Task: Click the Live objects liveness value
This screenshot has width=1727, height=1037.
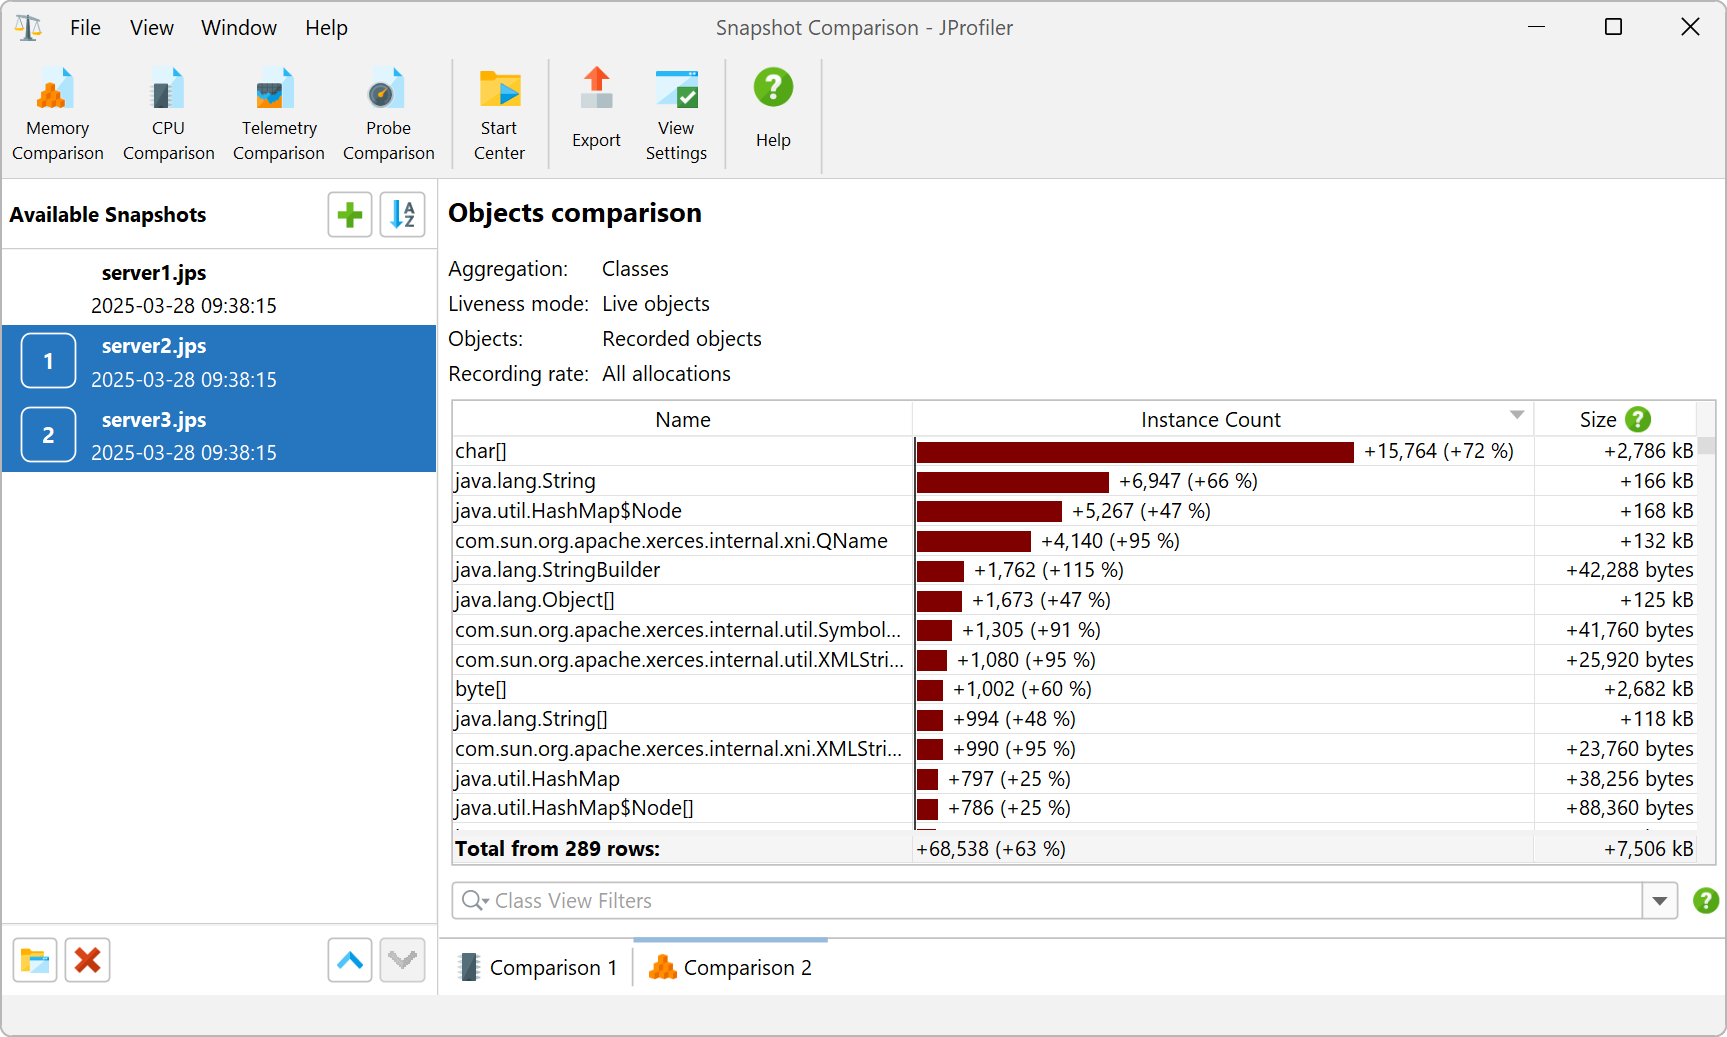Action: (x=656, y=304)
